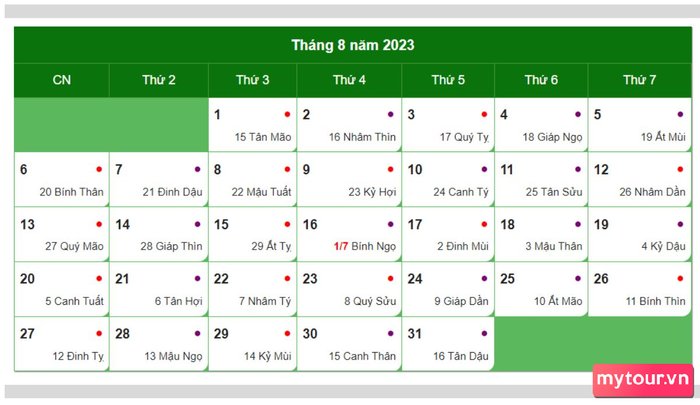Screen dimensions: 700x405
Task: Open the mytour.vn logo badge
Action: (643, 380)
